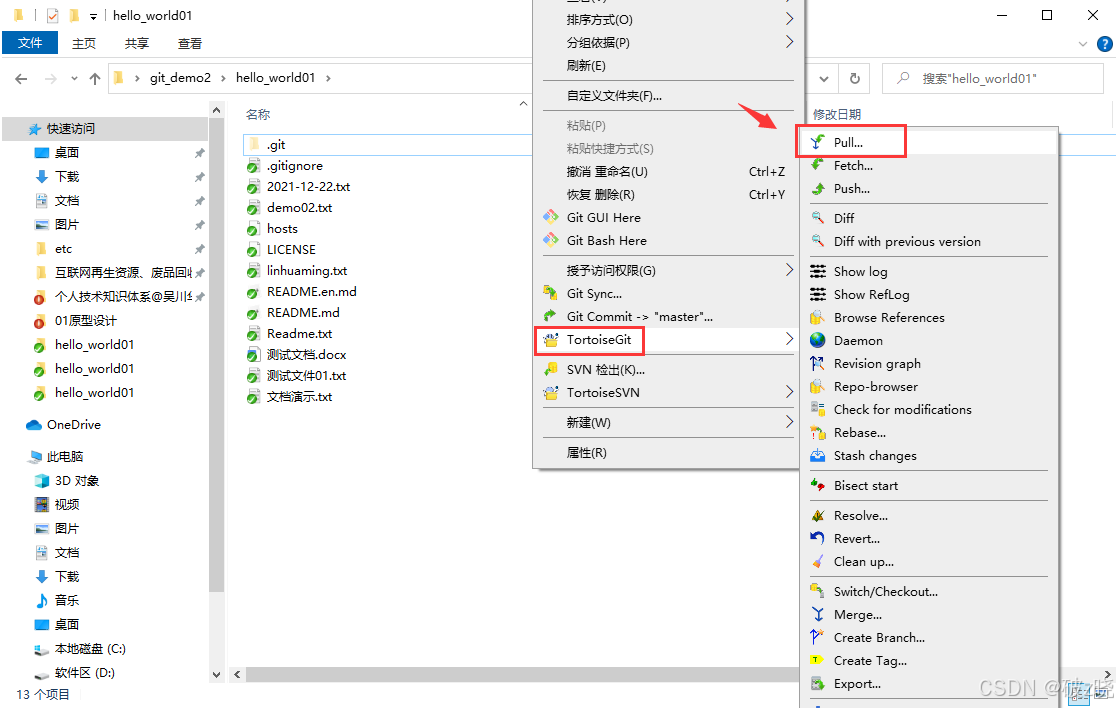
Task: Click the Fetch icon
Action: point(818,165)
